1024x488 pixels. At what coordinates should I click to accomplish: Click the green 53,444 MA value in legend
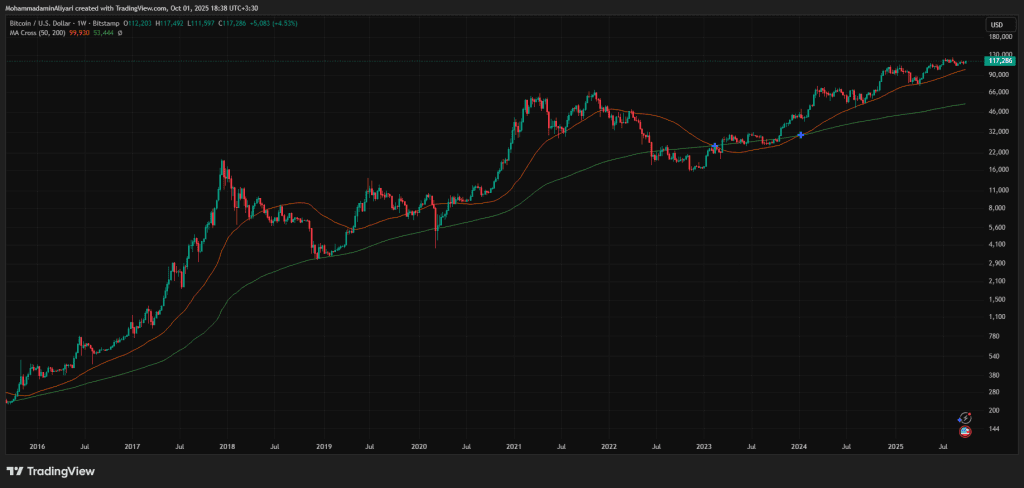101,33
